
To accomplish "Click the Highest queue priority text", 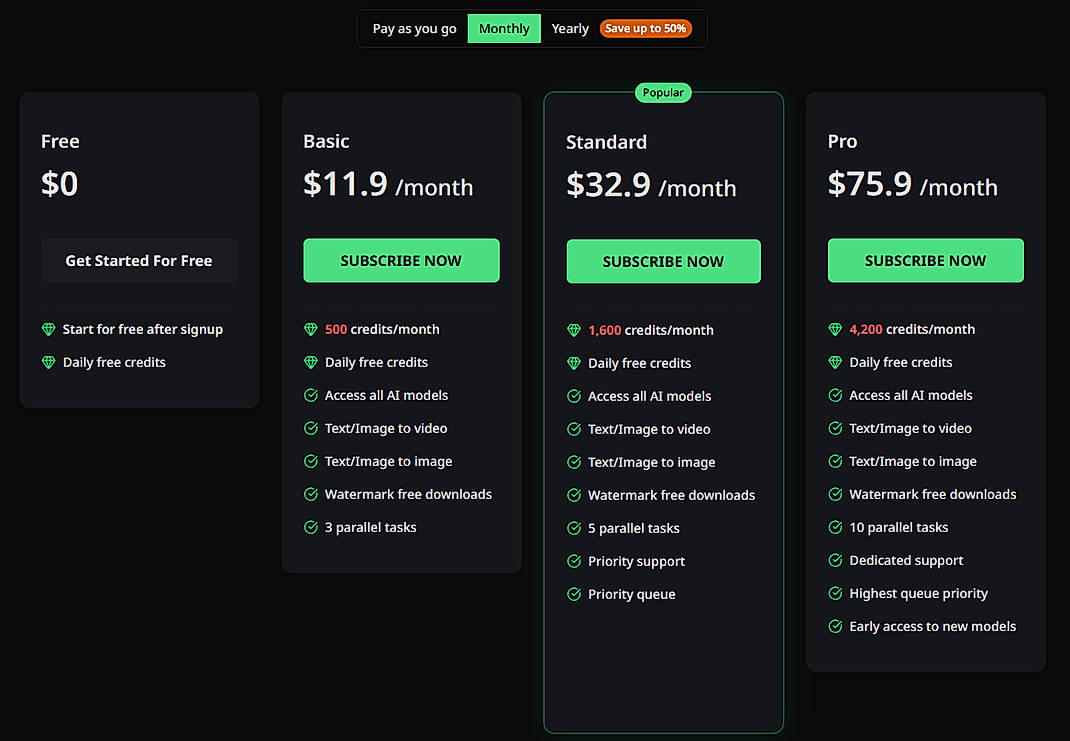I will [919, 594].
